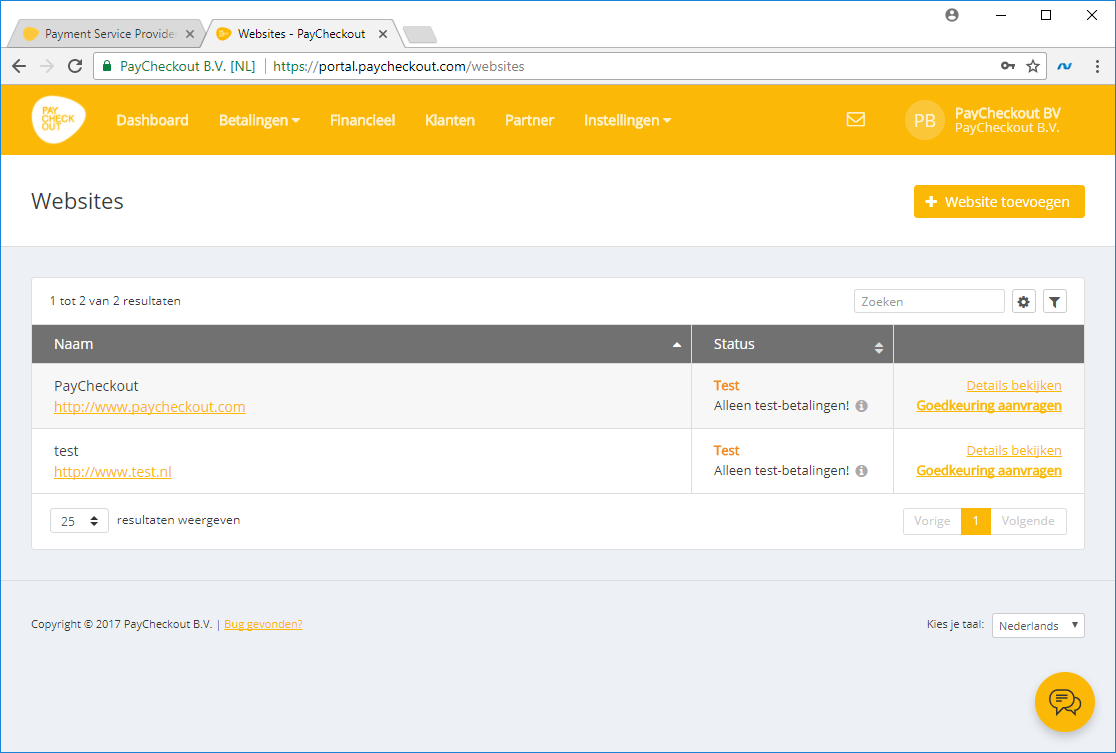The image size is (1116, 753).
Task: Open the Partner page
Action: [530, 120]
